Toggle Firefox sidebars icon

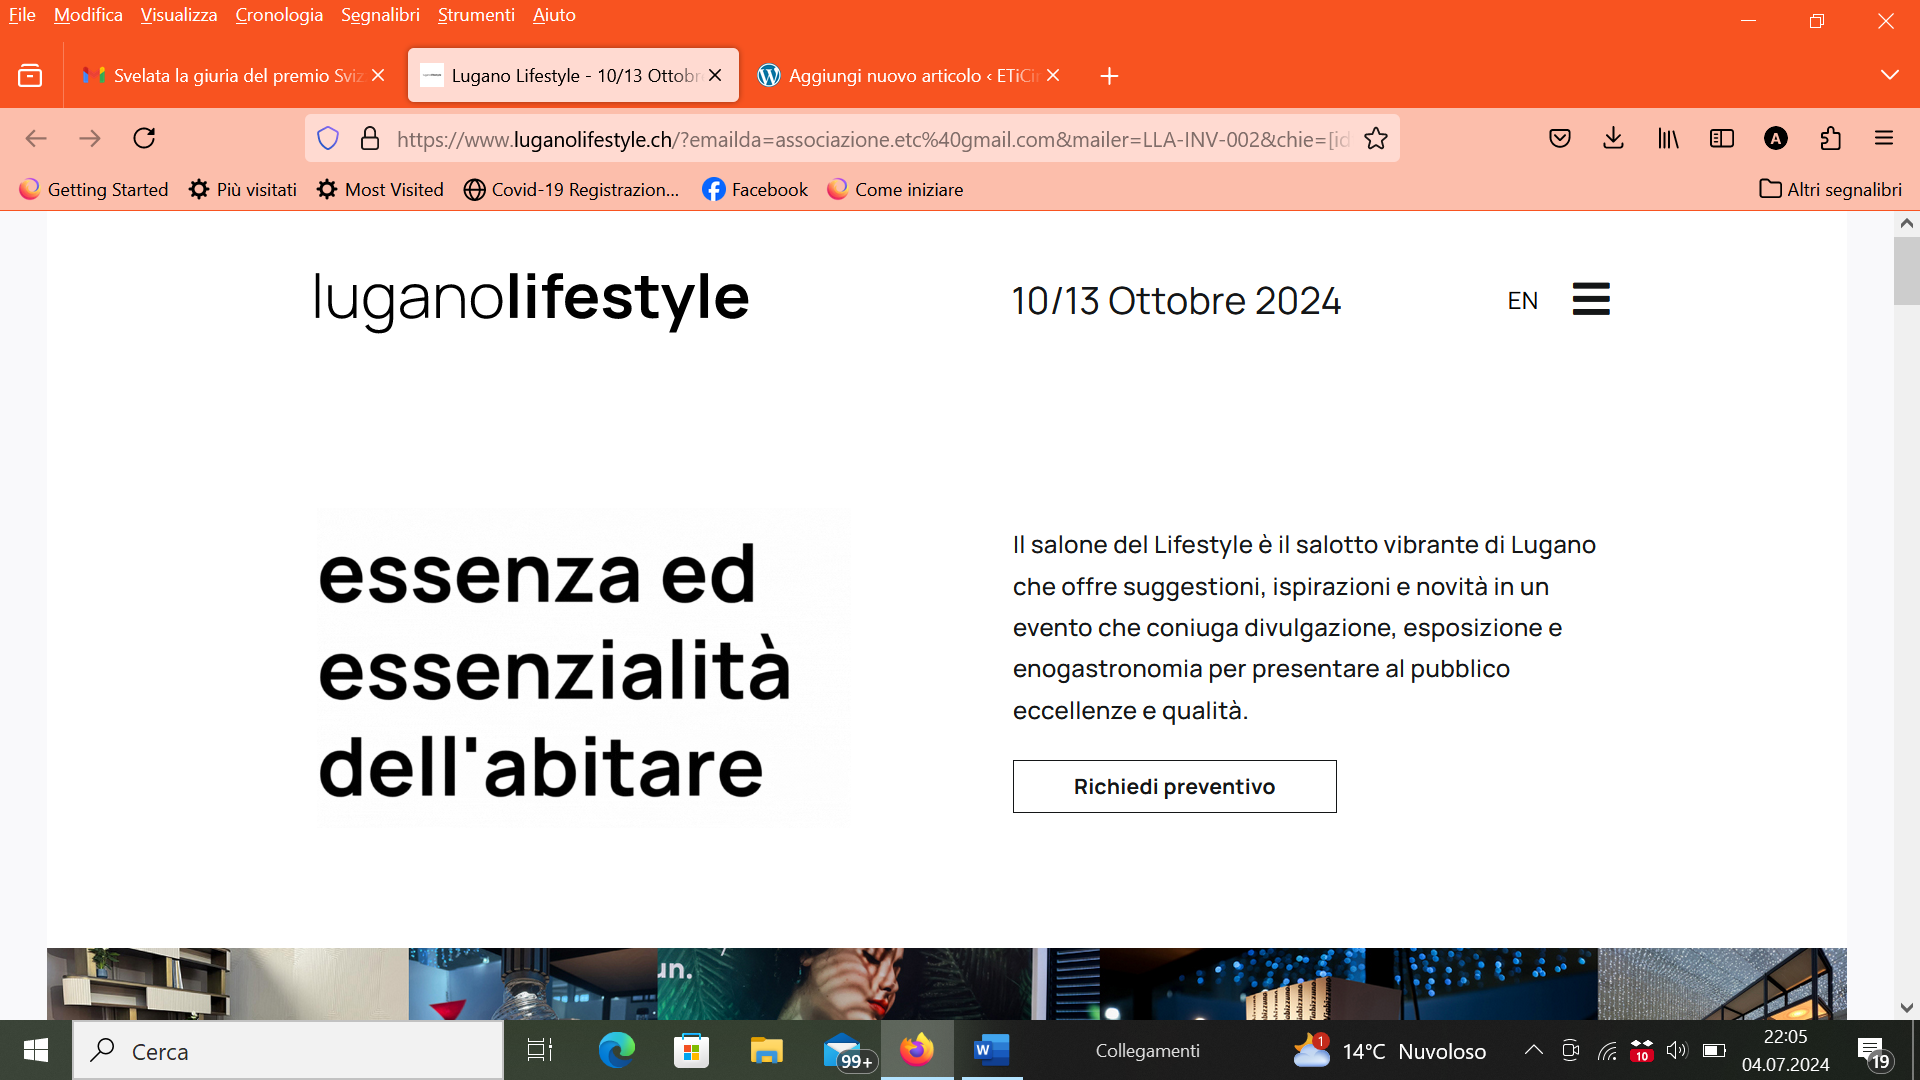1722,139
